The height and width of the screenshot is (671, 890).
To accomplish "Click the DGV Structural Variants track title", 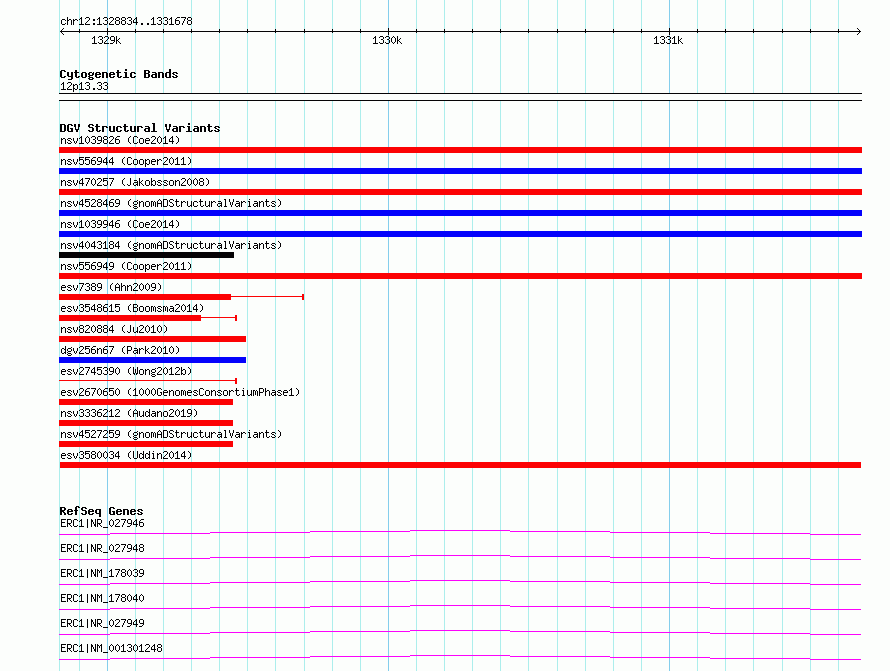I will coord(140,128).
